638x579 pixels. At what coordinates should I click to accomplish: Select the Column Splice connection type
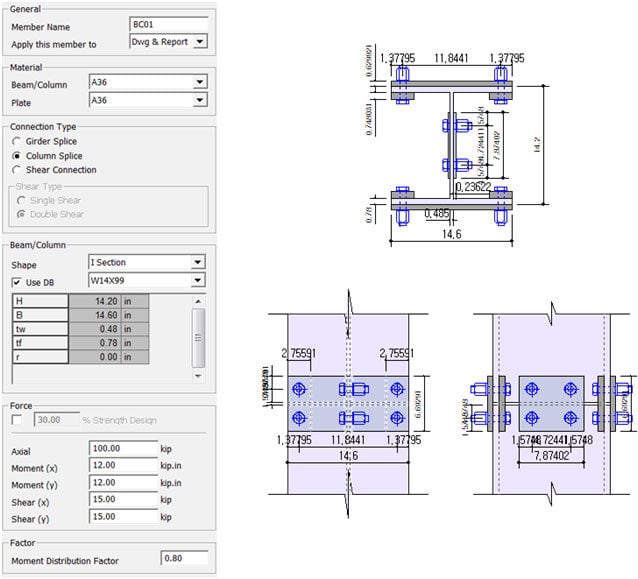click(16, 156)
